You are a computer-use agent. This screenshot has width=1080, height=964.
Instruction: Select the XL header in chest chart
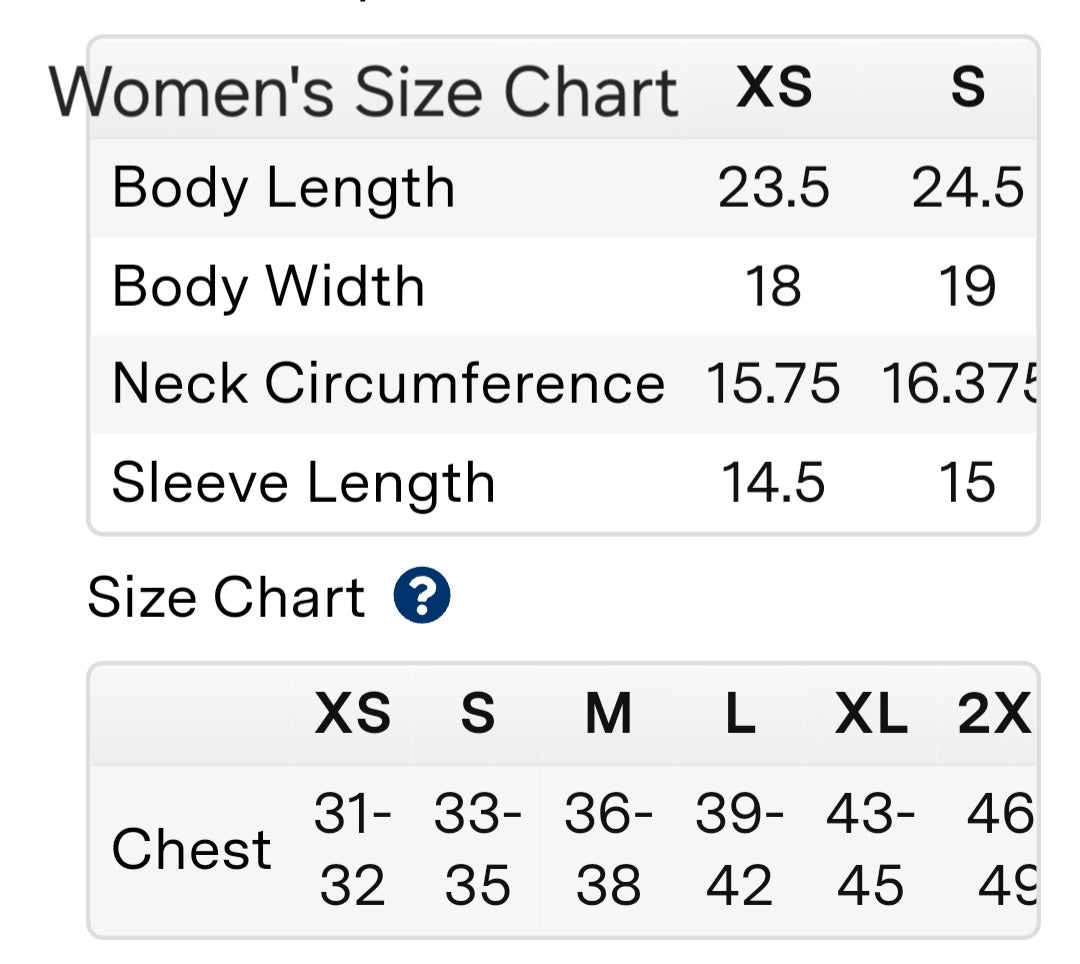[871, 713]
